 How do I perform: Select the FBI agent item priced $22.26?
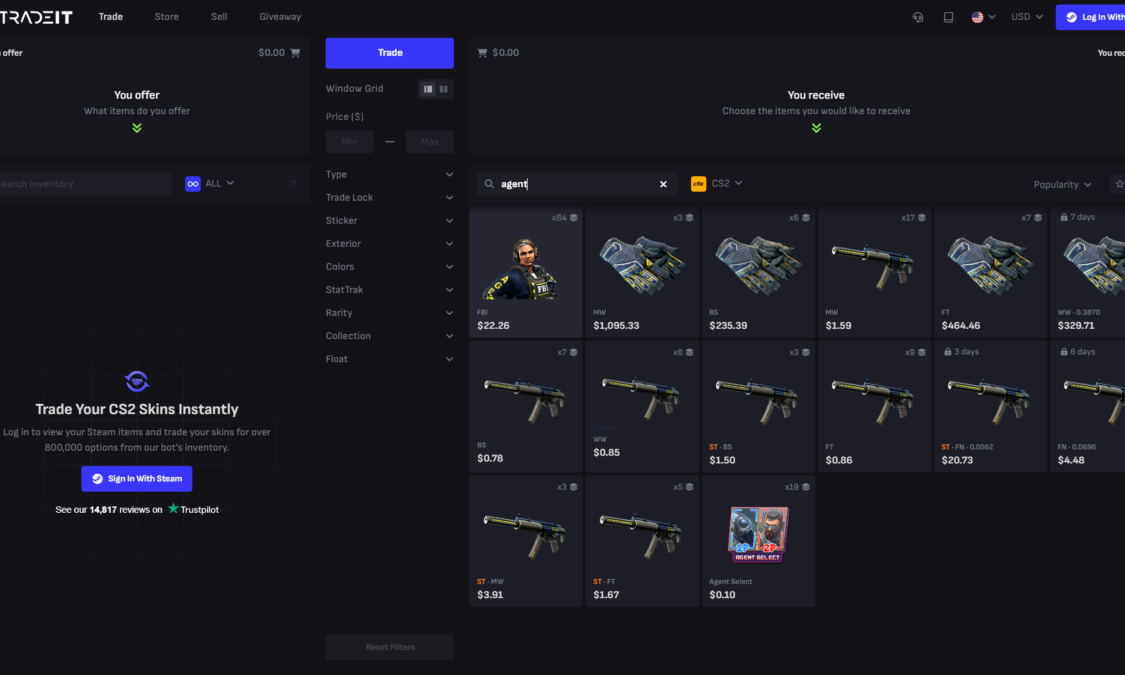[x=526, y=273]
